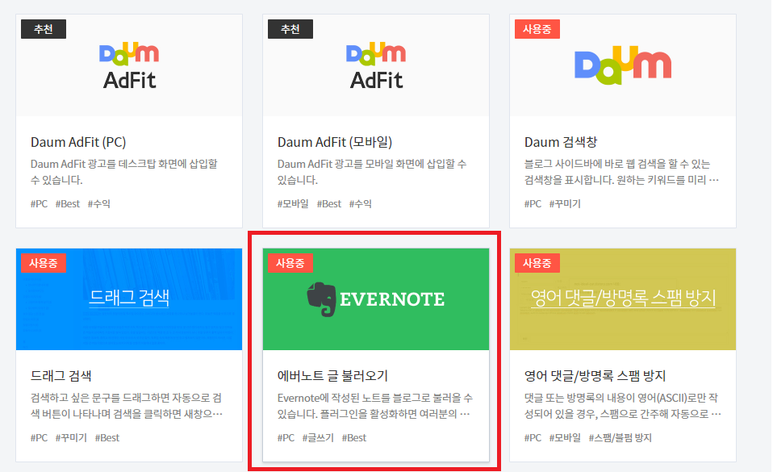Image resolution: width=773 pixels, height=472 pixels.
Task: Click the 영어 댓글 spam plugin description text
Action: tap(622, 405)
